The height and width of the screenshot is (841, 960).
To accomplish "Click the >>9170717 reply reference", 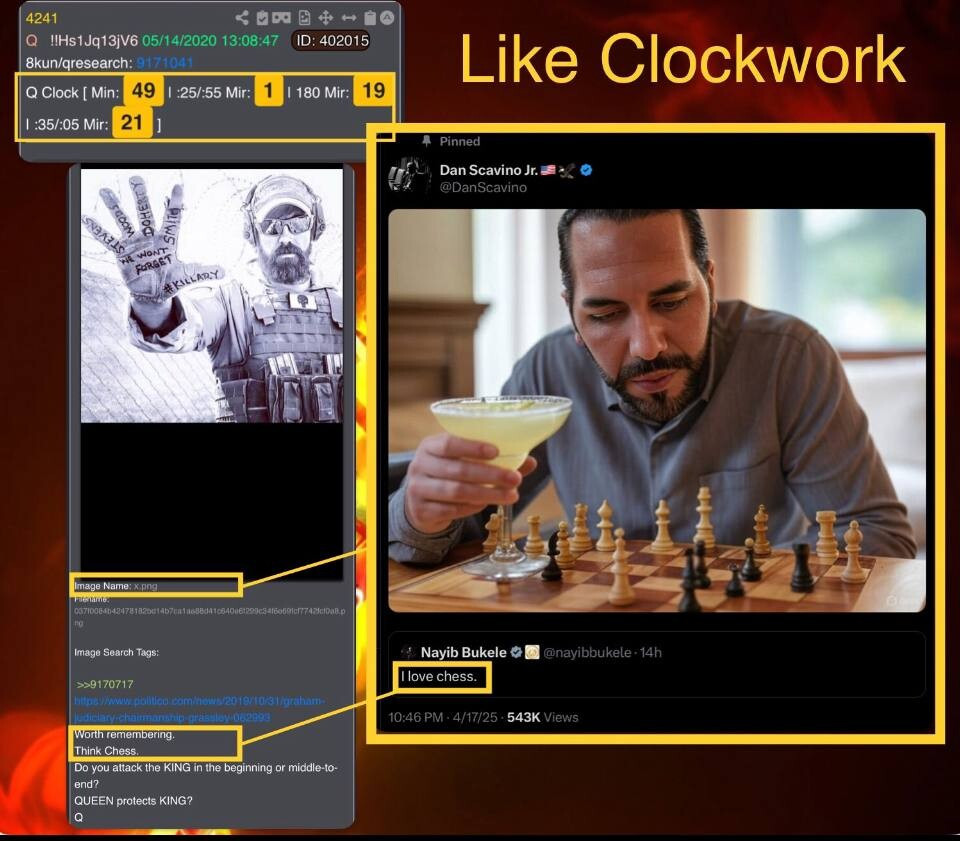I will pos(105,684).
